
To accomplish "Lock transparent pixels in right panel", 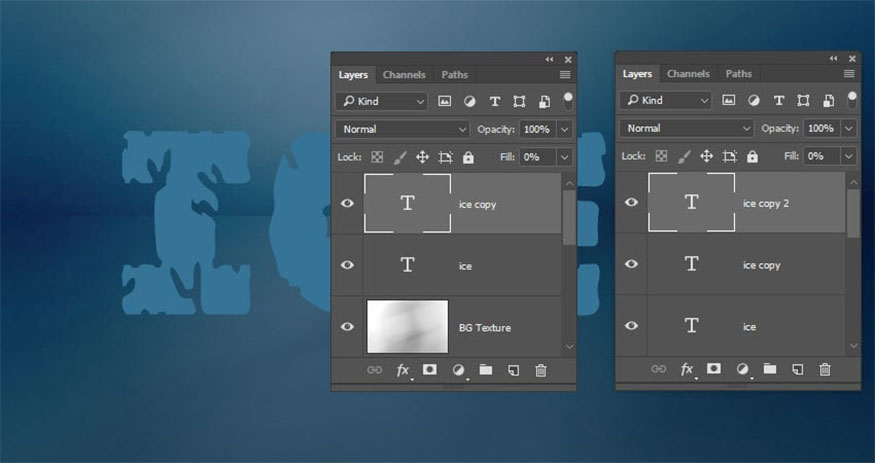I will coord(661,156).
